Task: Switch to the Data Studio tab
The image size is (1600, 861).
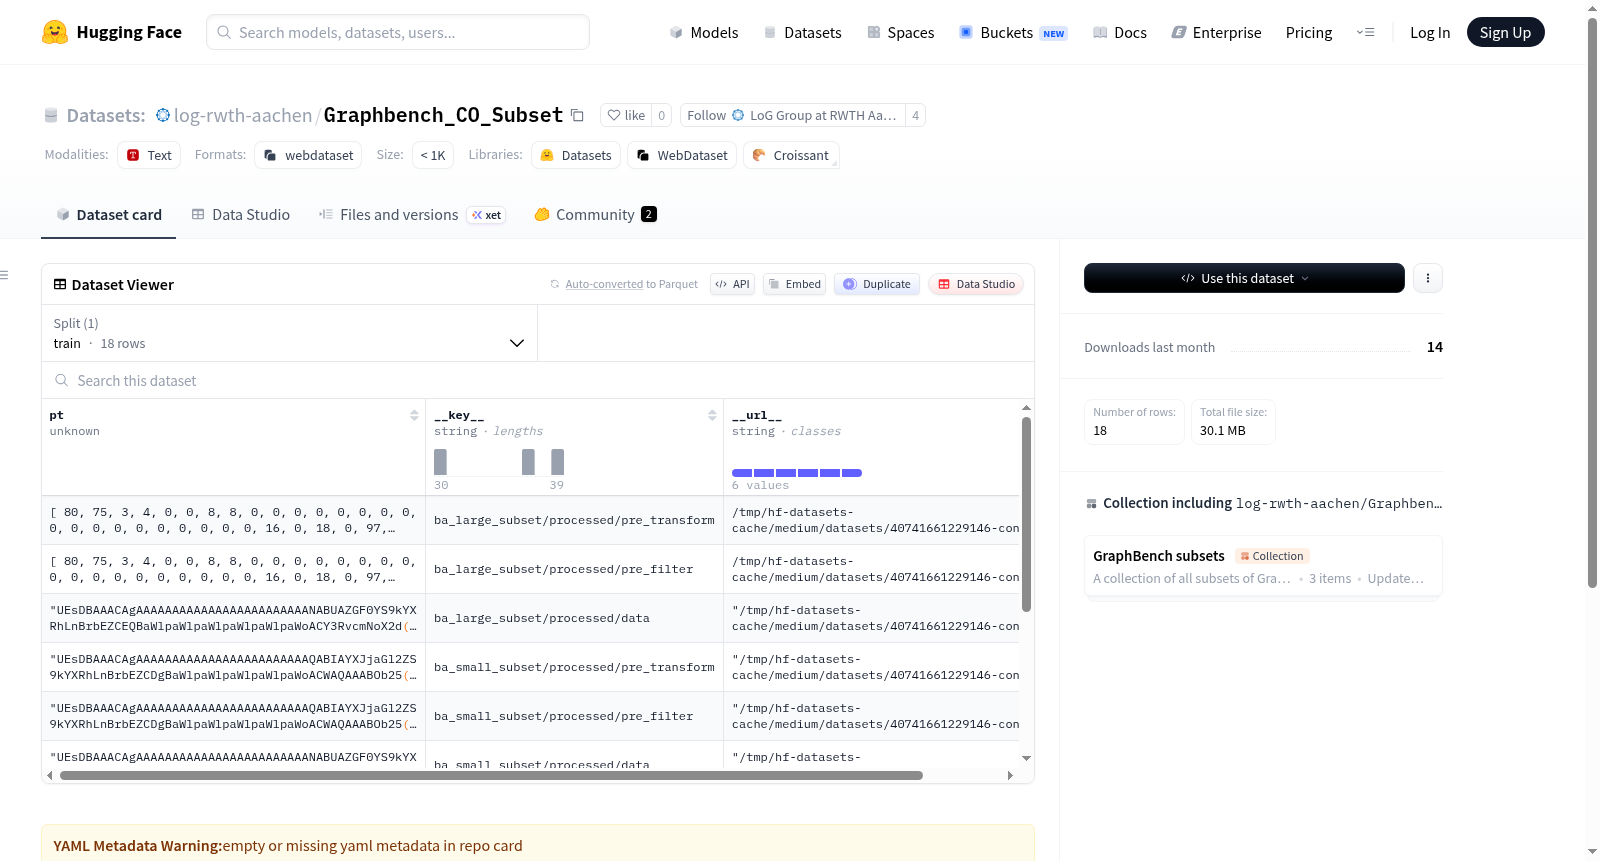Action: click(x=241, y=214)
